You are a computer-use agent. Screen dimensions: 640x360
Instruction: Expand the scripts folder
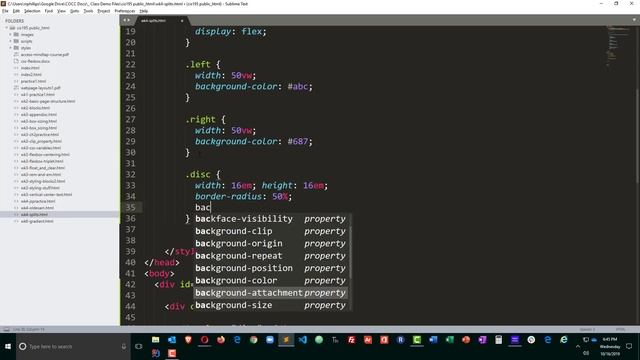tap(11, 41)
